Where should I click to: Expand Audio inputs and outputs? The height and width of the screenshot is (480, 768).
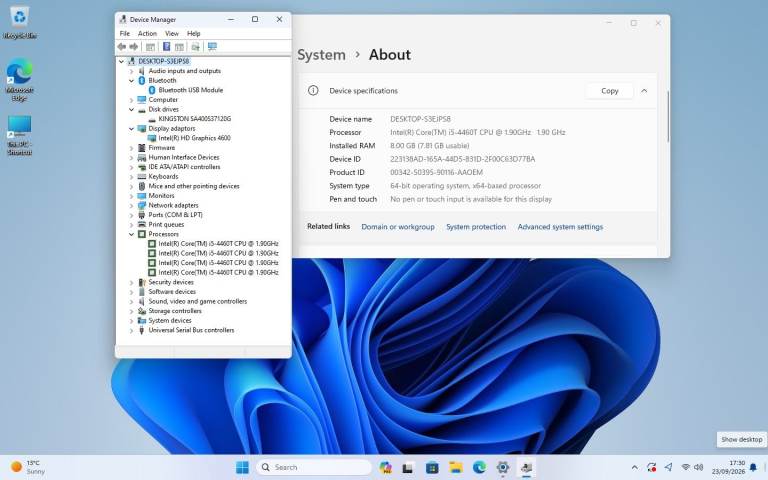tap(131, 71)
